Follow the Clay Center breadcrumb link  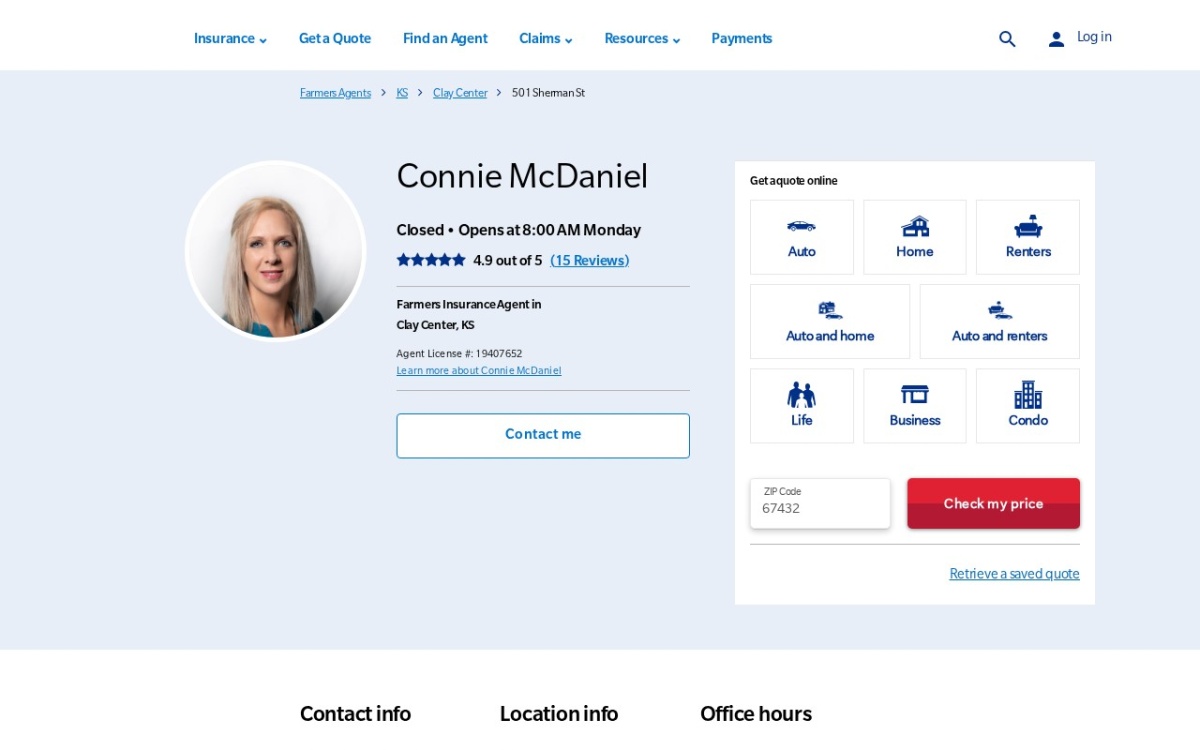pyautogui.click(x=460, y=93)
